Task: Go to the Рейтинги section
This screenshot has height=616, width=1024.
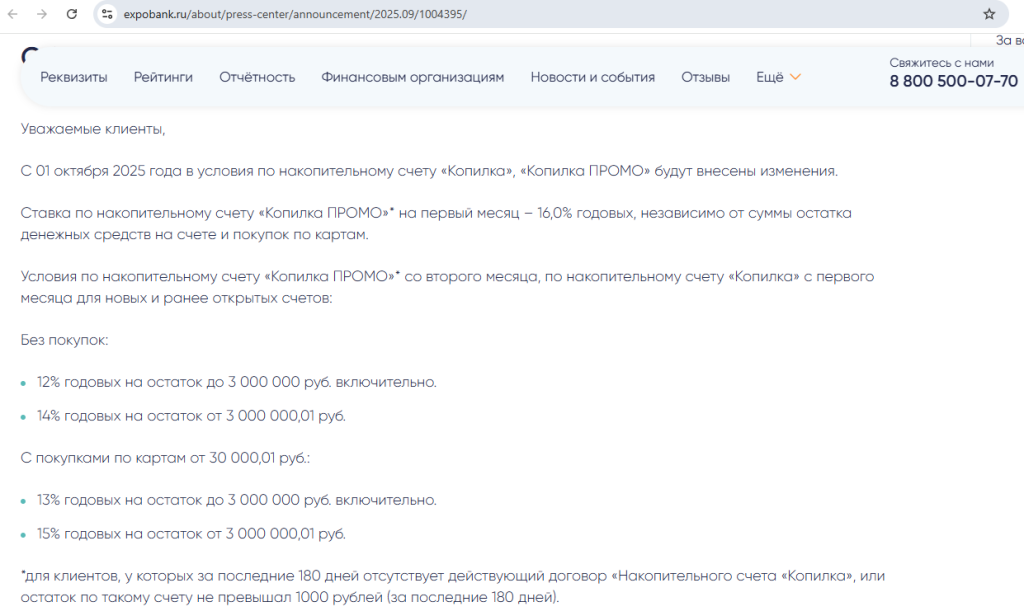Action: [x=163, y=77]
